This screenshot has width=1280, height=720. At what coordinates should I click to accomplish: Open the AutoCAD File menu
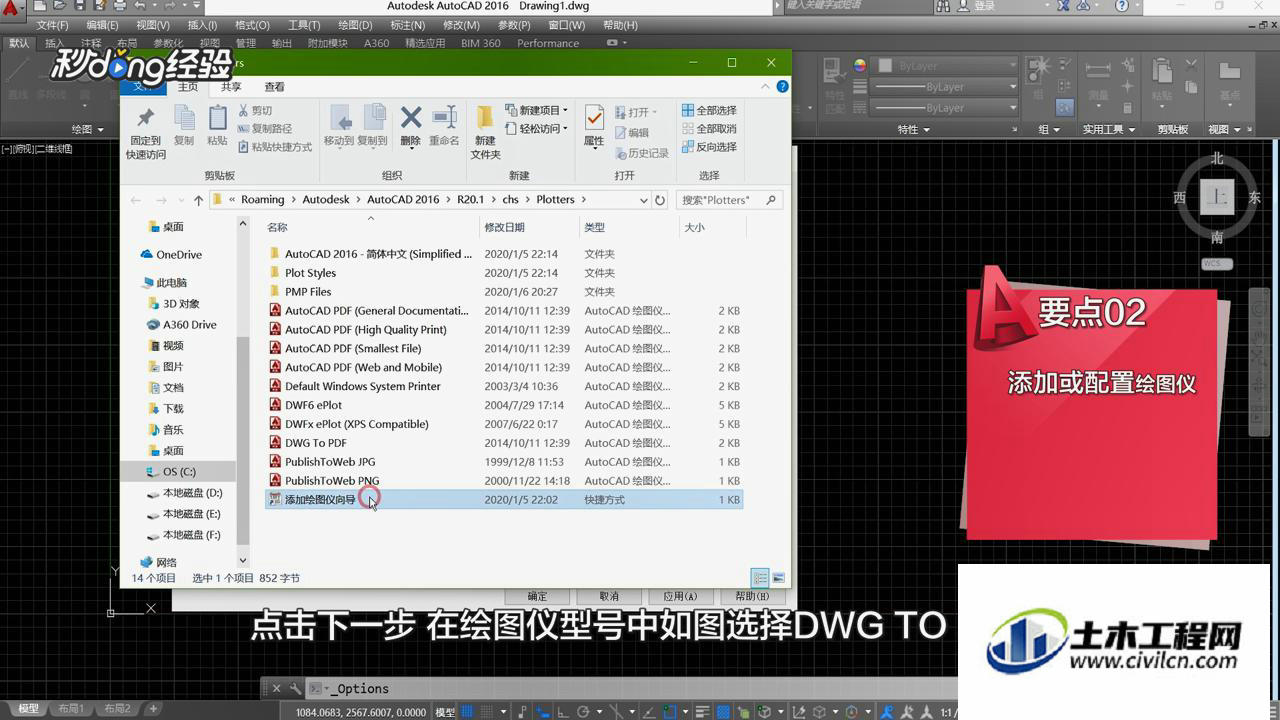52,25
